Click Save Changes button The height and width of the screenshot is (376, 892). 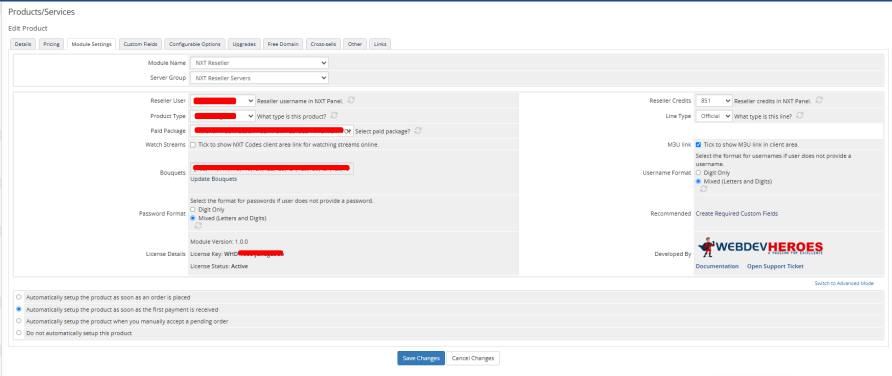point(421,358)
